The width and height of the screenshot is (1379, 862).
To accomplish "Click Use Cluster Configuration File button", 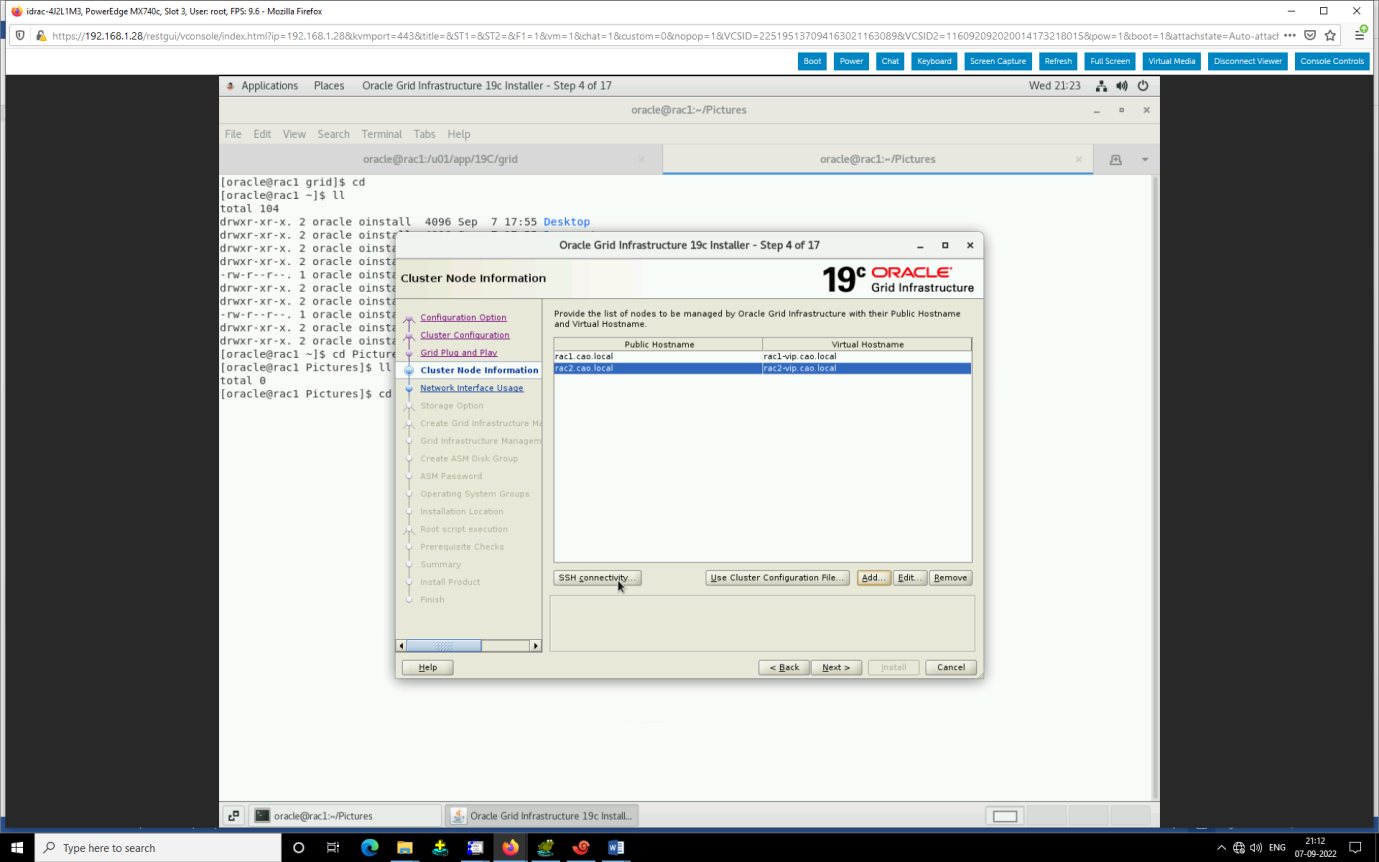I will click(778, 578).
